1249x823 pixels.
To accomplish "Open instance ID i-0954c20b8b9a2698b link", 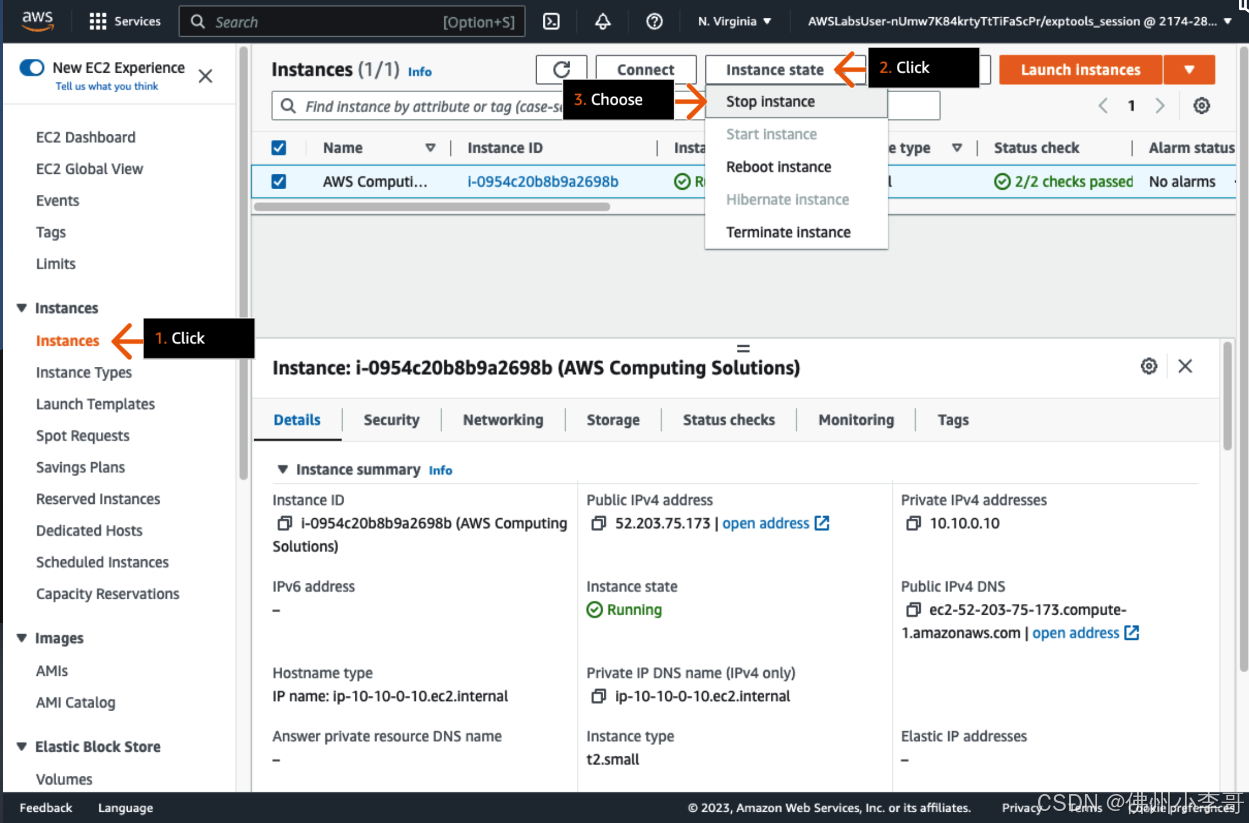I will (542, 182).
